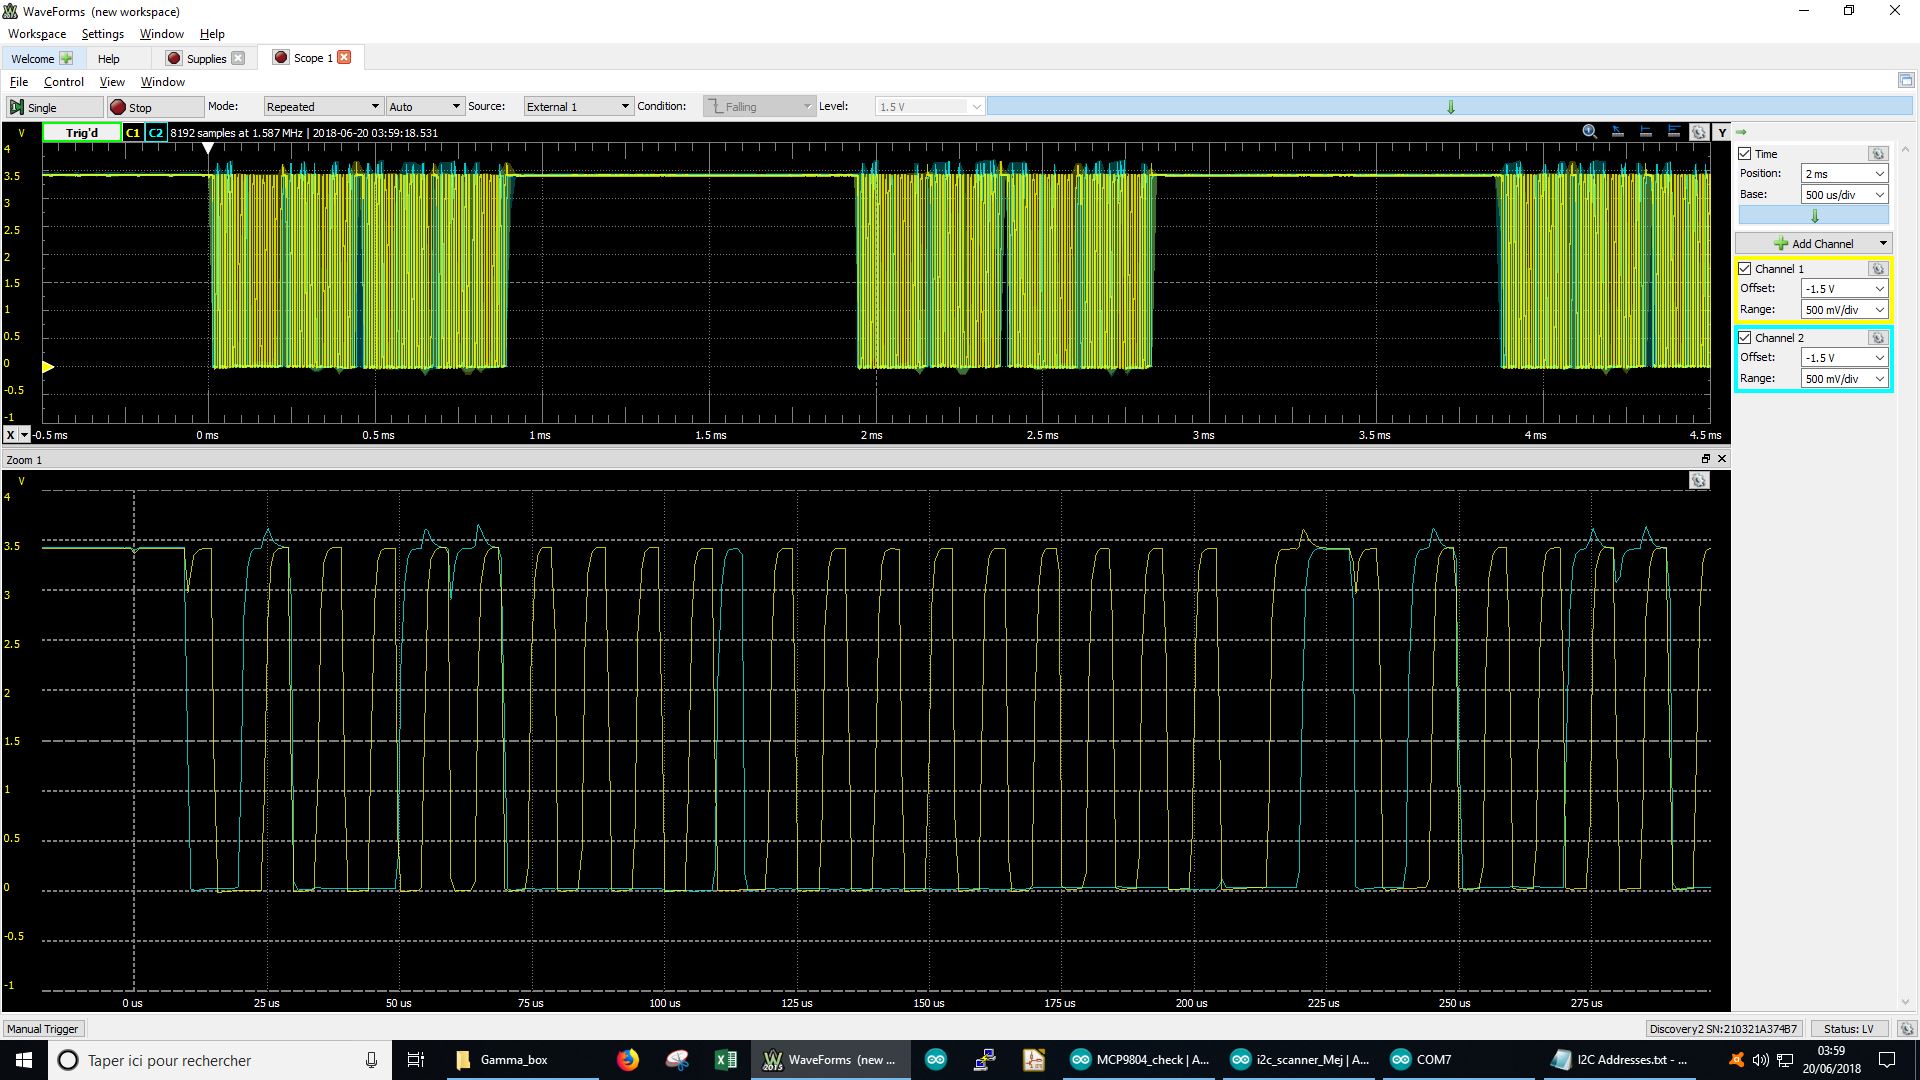The image size is (1920, 1080).
Task: Open plot settings gear in main scope view
Action: [x=1698, y=132]
